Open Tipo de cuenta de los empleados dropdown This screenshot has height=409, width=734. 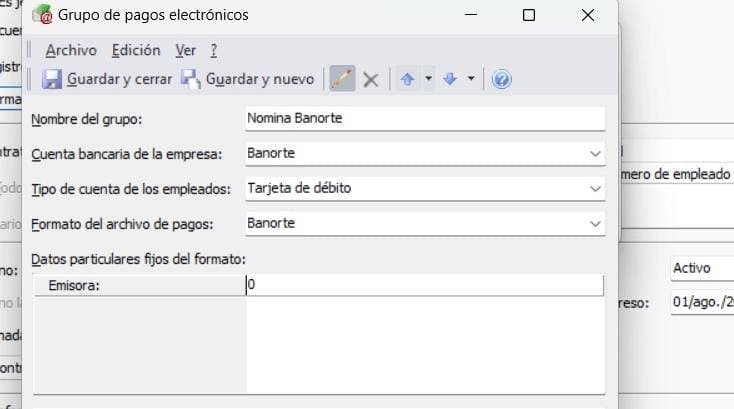click(x=596, y=188)
